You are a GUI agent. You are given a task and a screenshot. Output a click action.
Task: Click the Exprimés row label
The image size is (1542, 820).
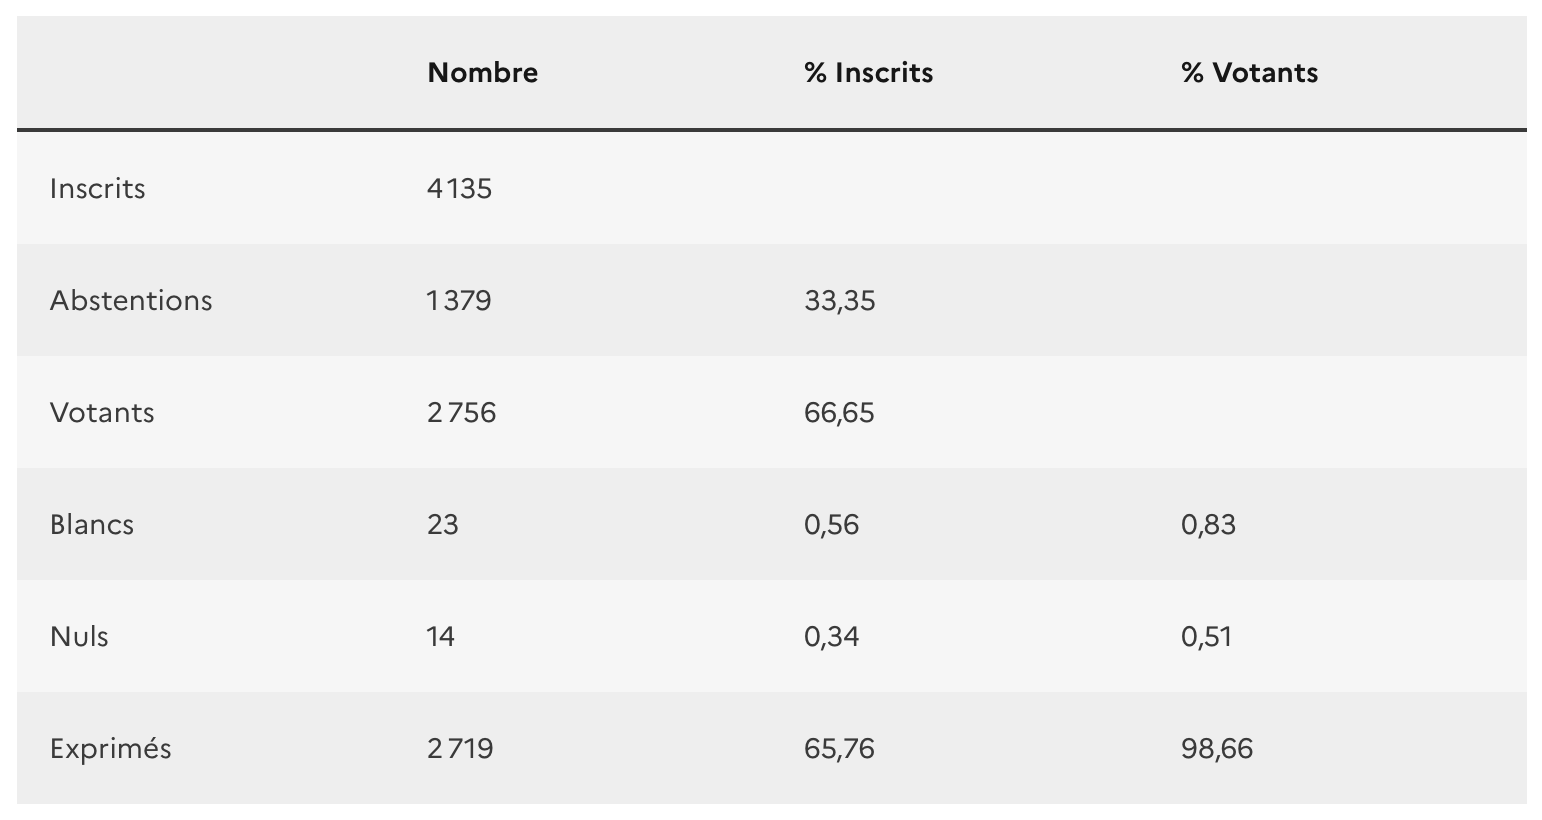pyautogui.click(x=111, y=749)
